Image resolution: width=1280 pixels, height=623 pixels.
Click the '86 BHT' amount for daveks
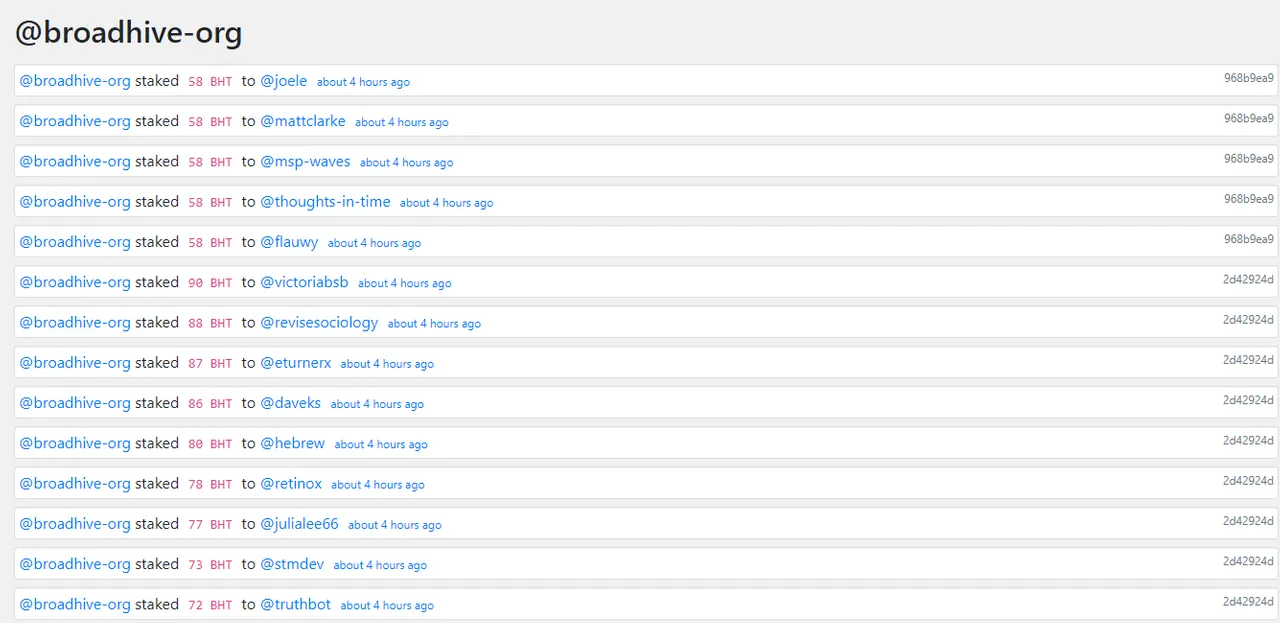[x=210, y=404]
